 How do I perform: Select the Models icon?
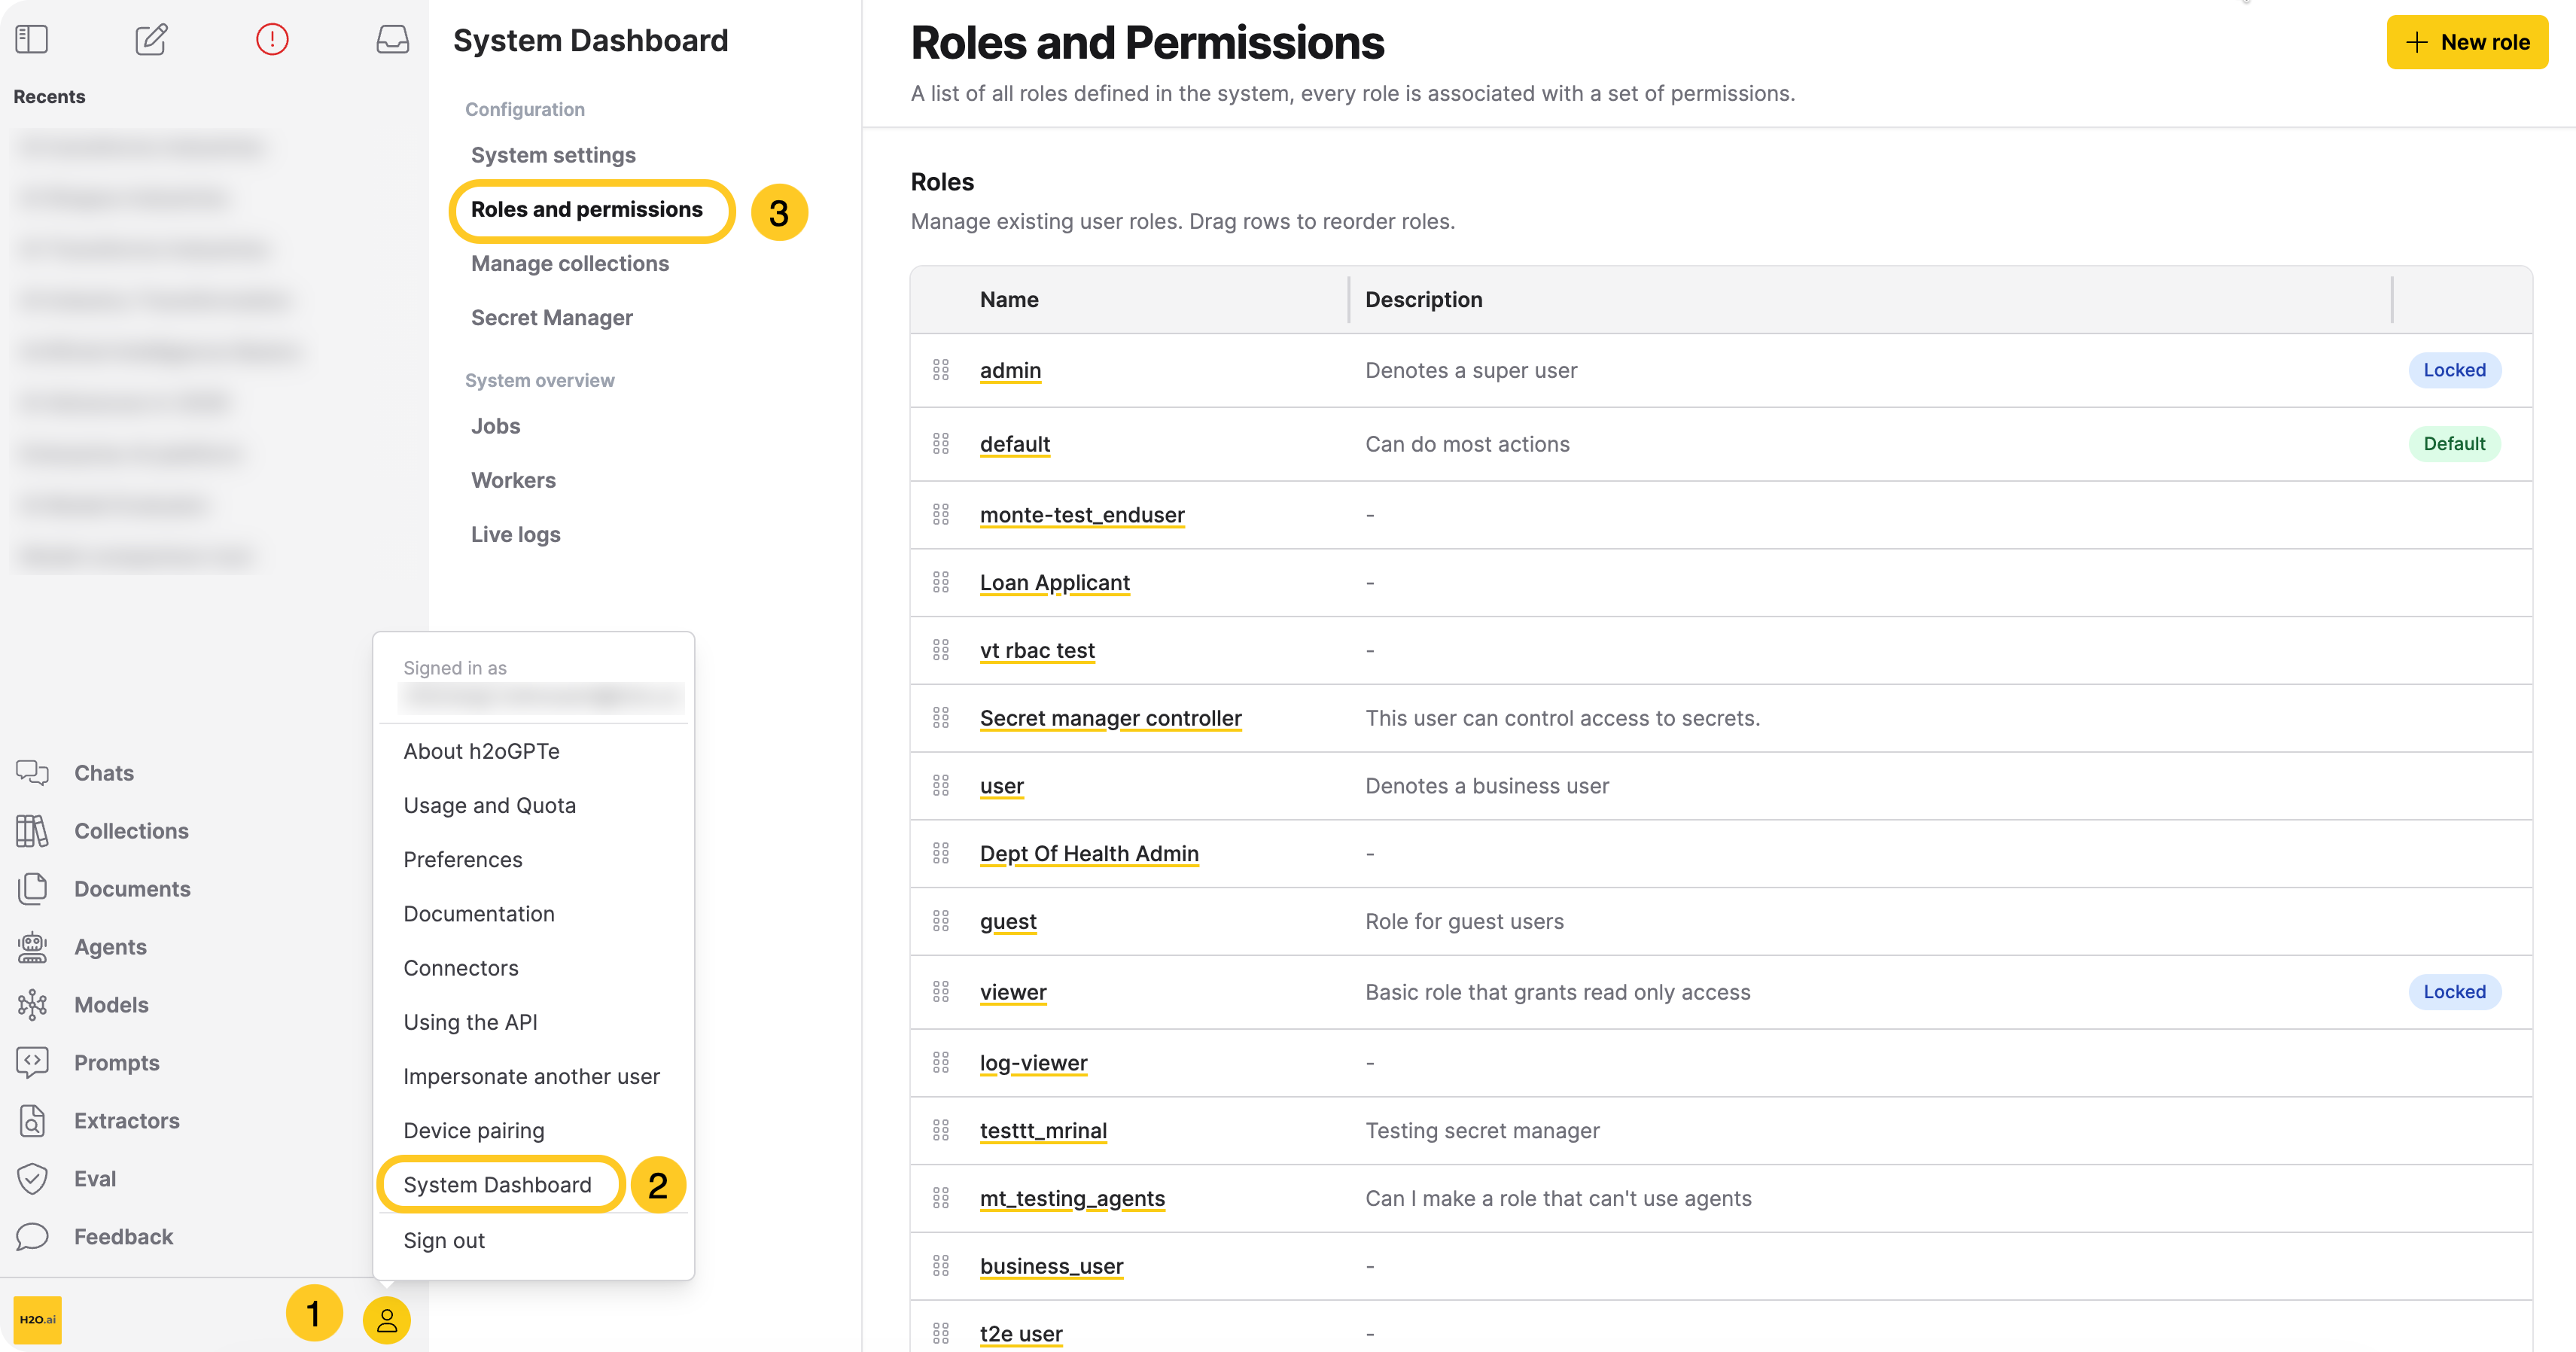(x=33, y=1004)
